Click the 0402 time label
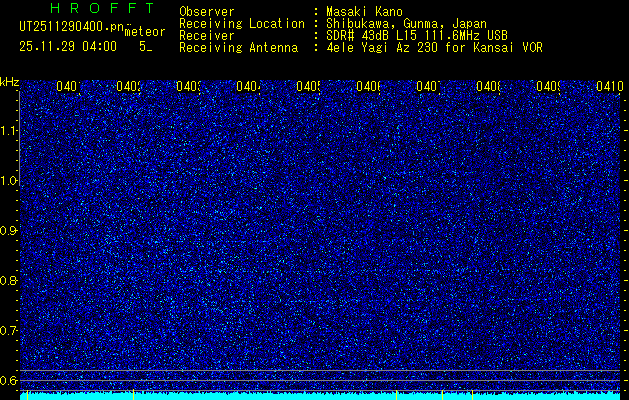The height and width of the screenshot is (400, 629). 129,86
